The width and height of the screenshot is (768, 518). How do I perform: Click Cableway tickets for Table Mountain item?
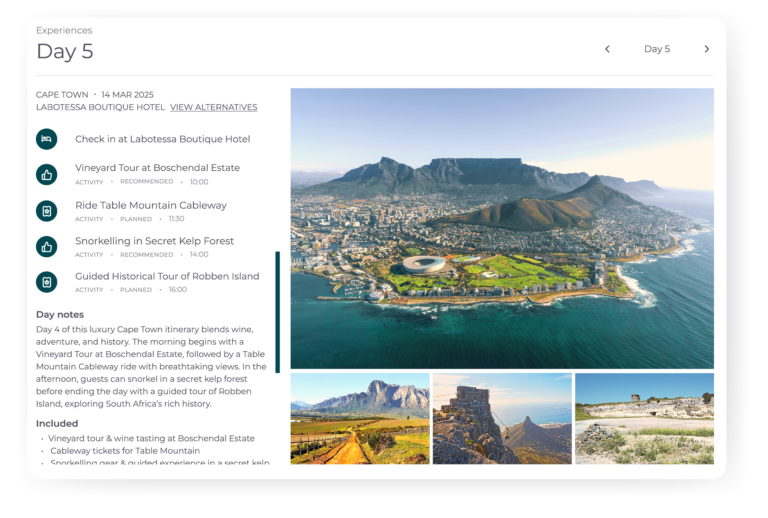coord(125,450)
